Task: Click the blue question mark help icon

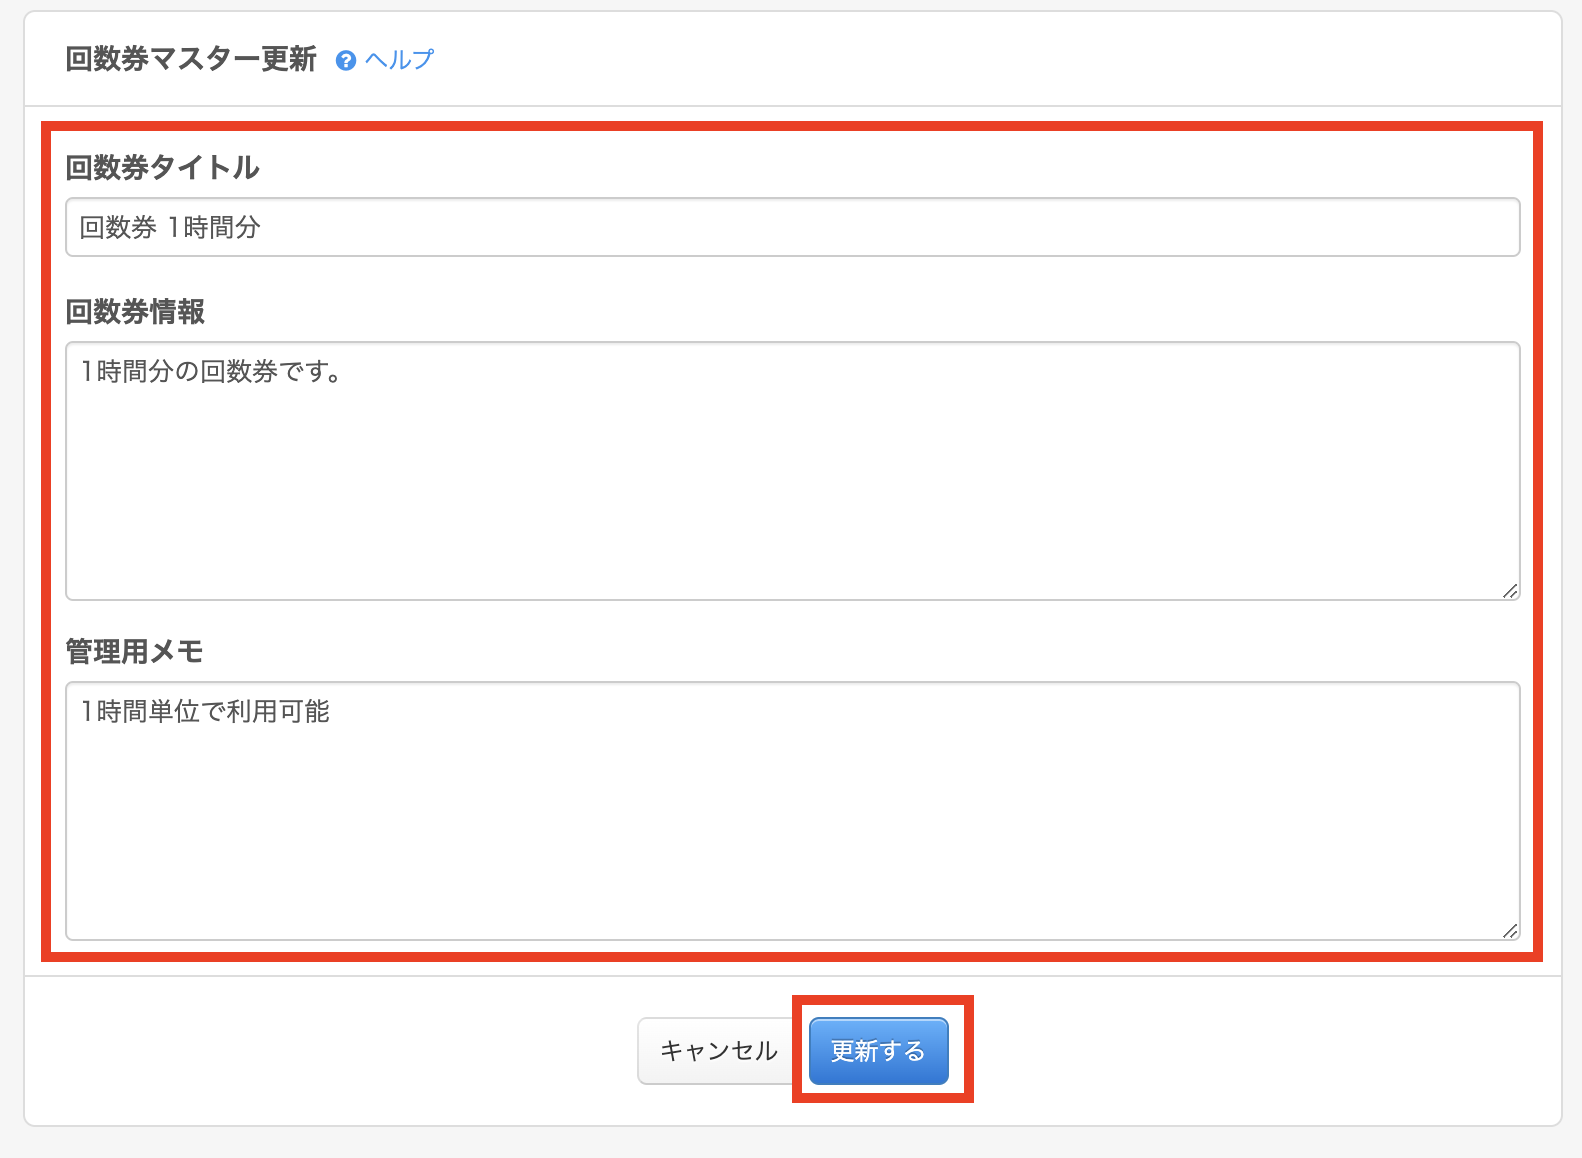Action: click(x=346, y=61)
